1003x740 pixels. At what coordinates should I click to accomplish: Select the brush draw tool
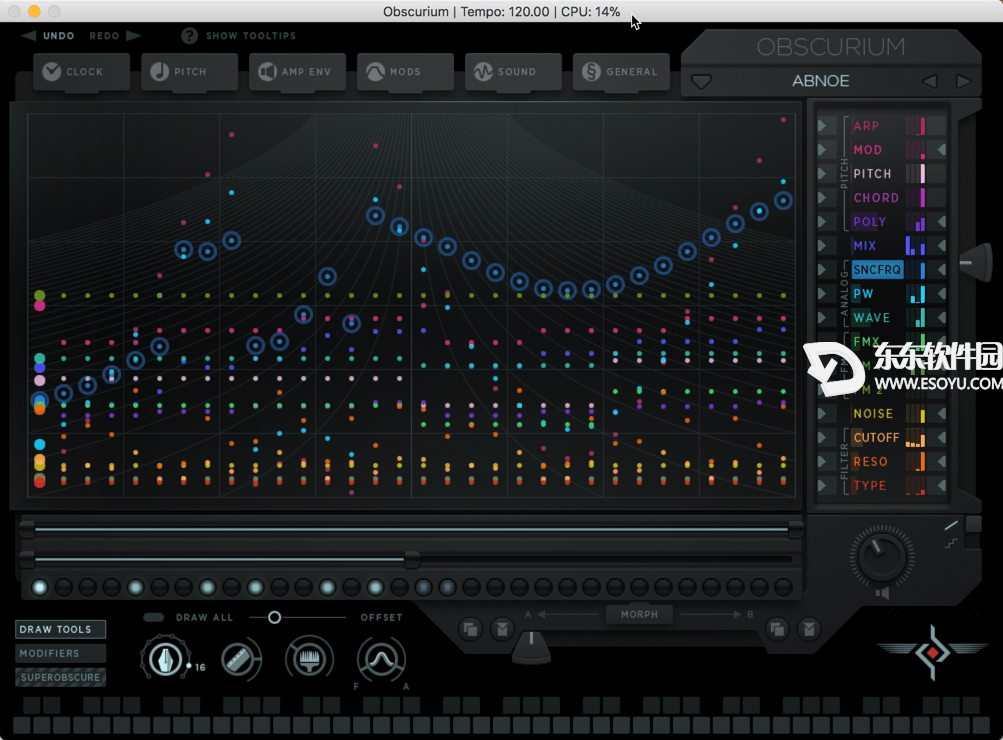(310, 659)
